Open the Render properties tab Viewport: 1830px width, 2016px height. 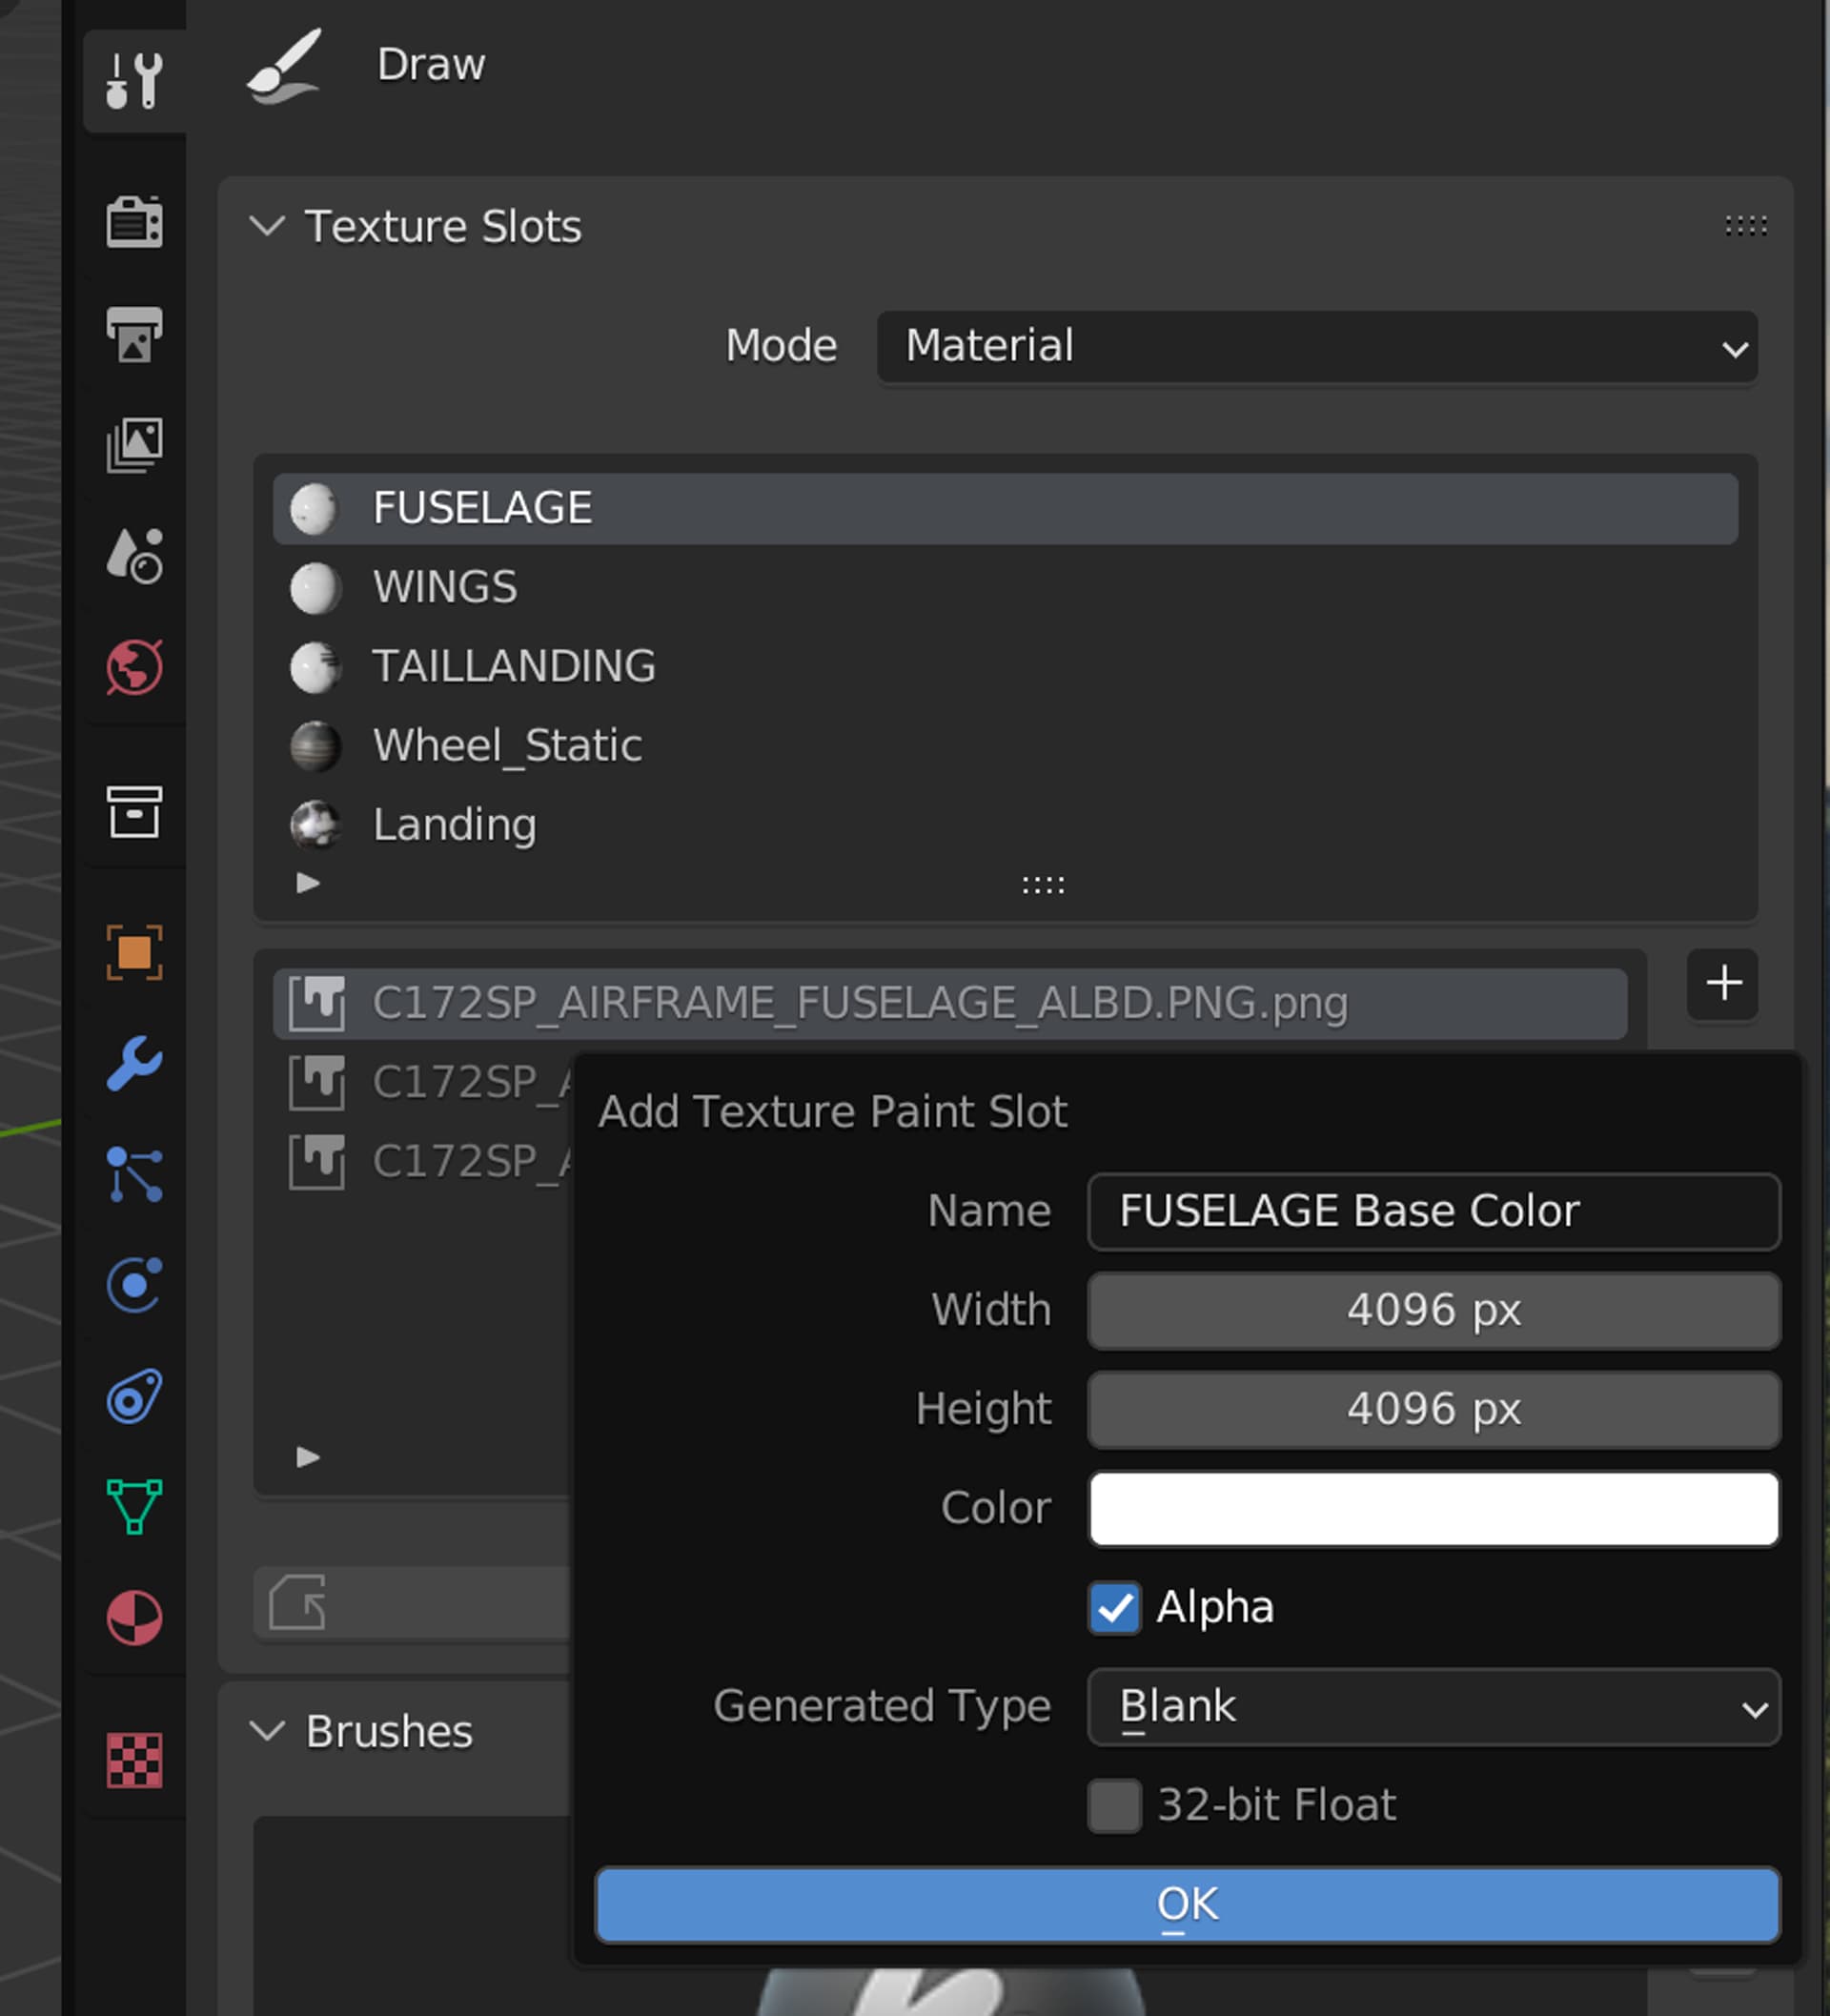134,221
